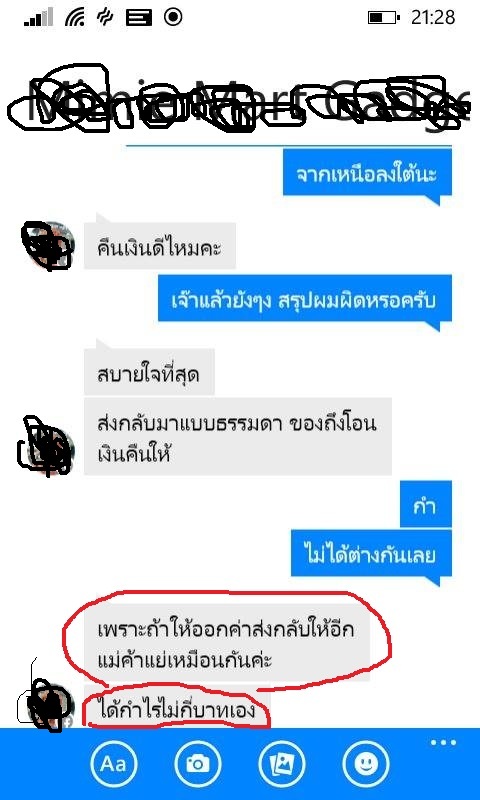
Task: Tap the sender avatar beside 'ได้กำไรไม่กี่บาทเอง'
Action: tap(46, 707)
